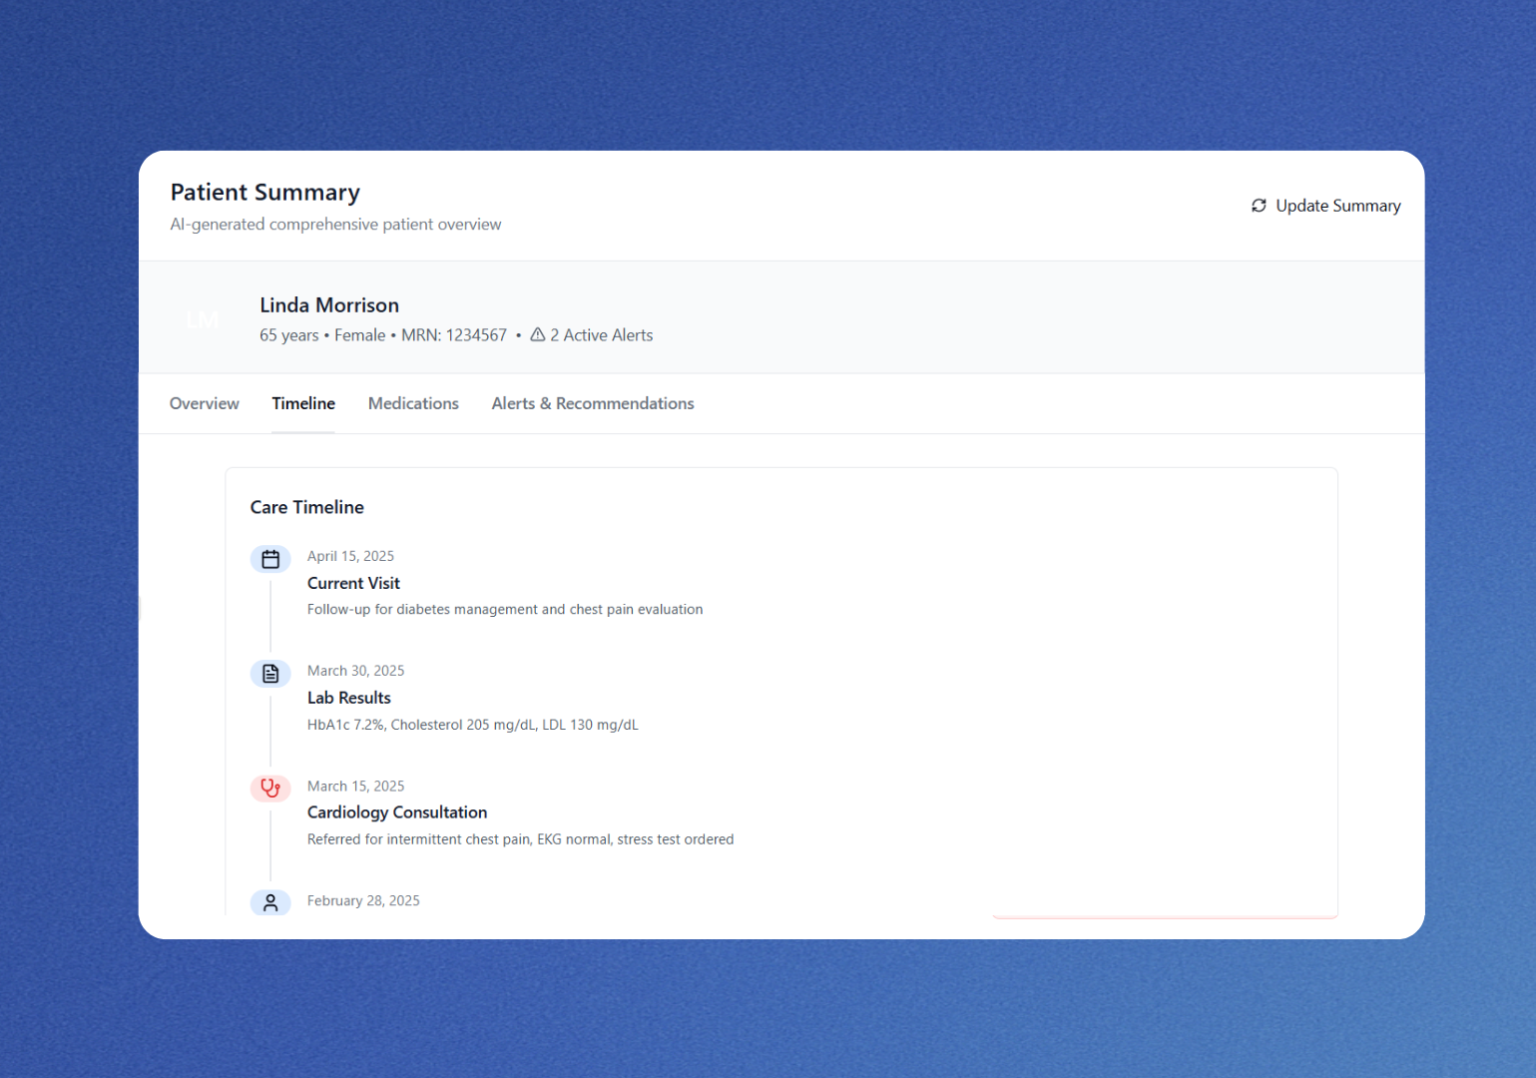Click the Care Timeline heading
The image size is (1536, 1078).
[x=307, y=507]
